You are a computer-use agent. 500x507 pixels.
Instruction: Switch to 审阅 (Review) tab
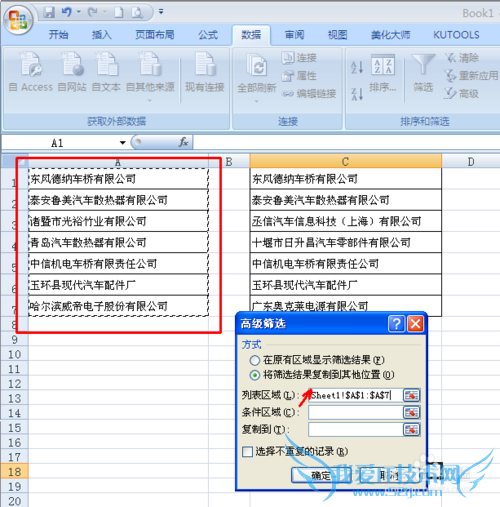(x=294, y=35)
